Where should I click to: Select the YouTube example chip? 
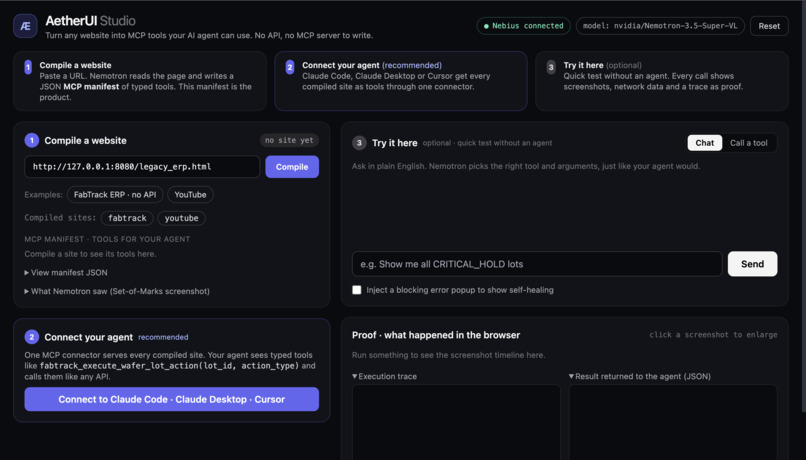(190, 195)
